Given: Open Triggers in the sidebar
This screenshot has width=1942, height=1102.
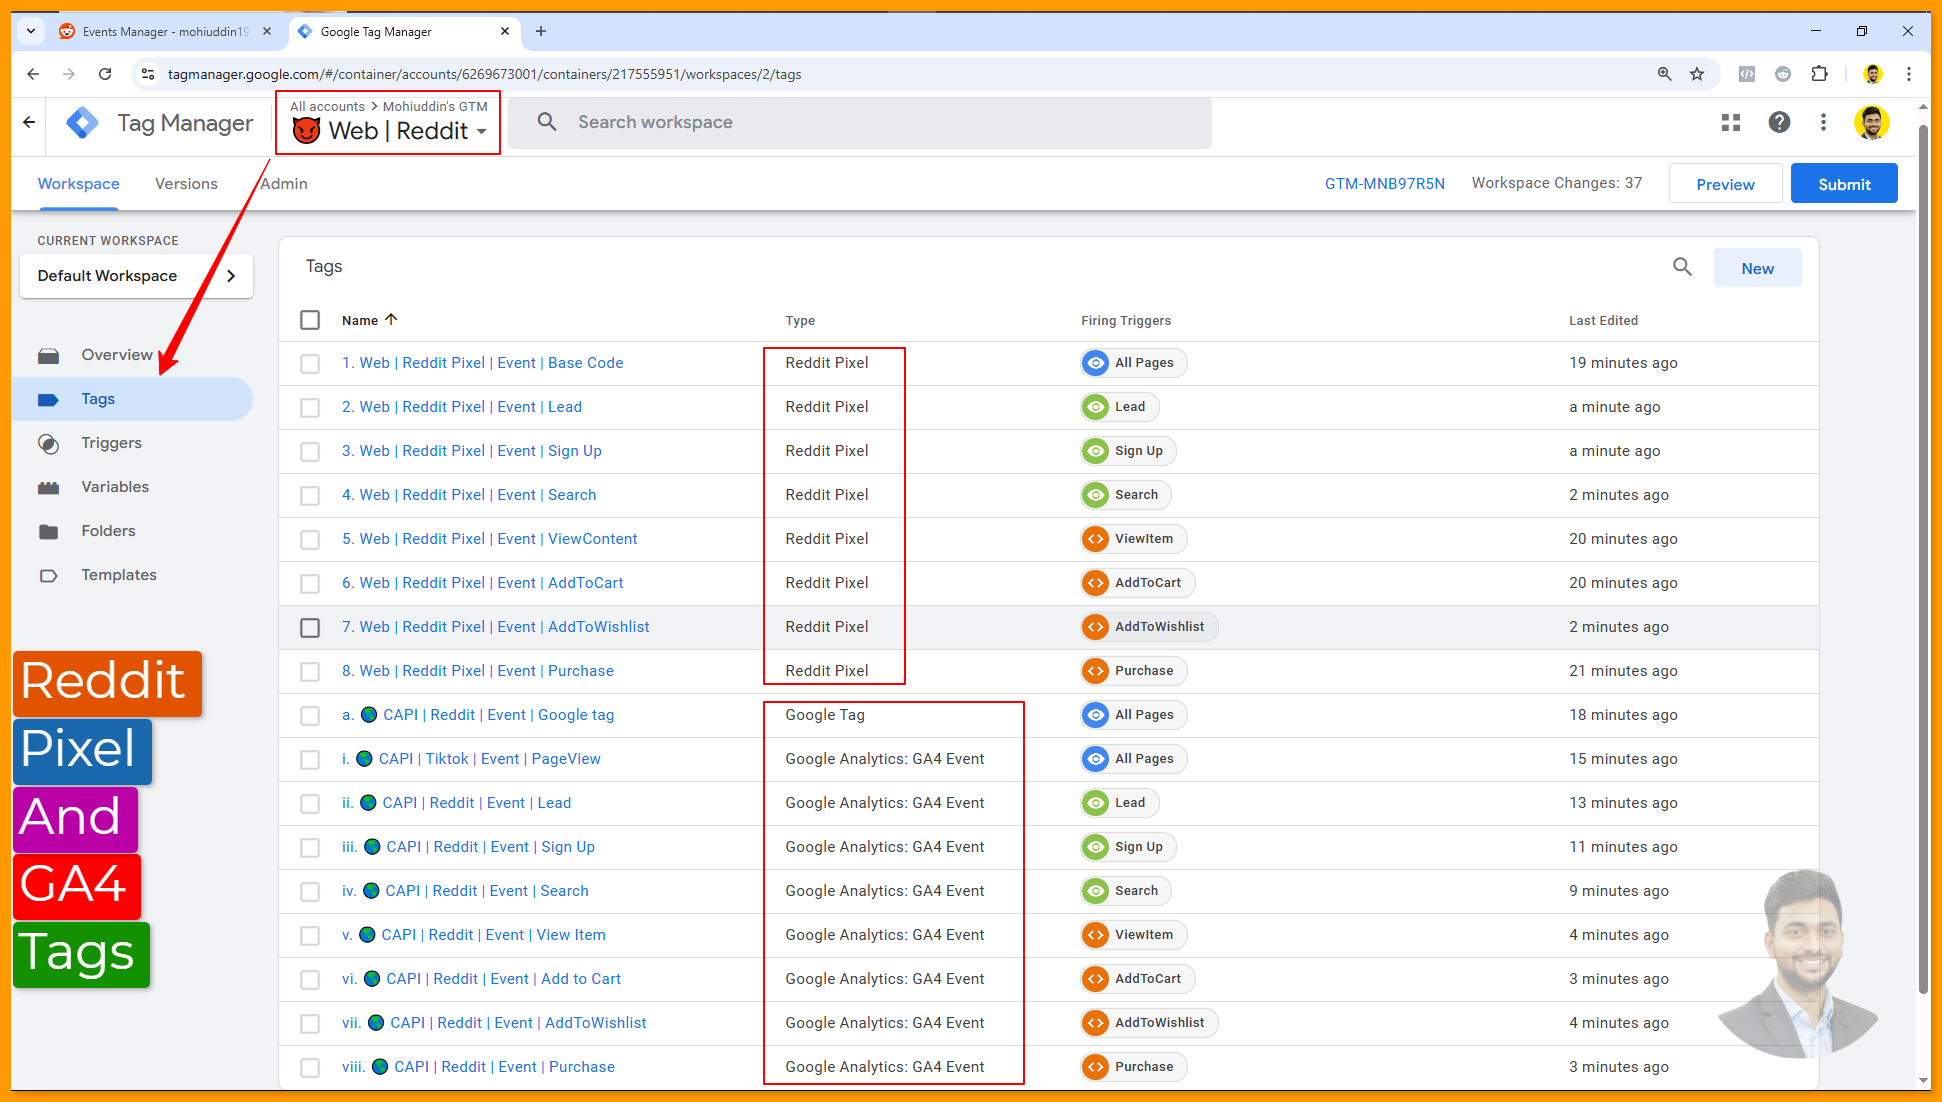Looking at the screenshot, I should (x=111, y=443).
